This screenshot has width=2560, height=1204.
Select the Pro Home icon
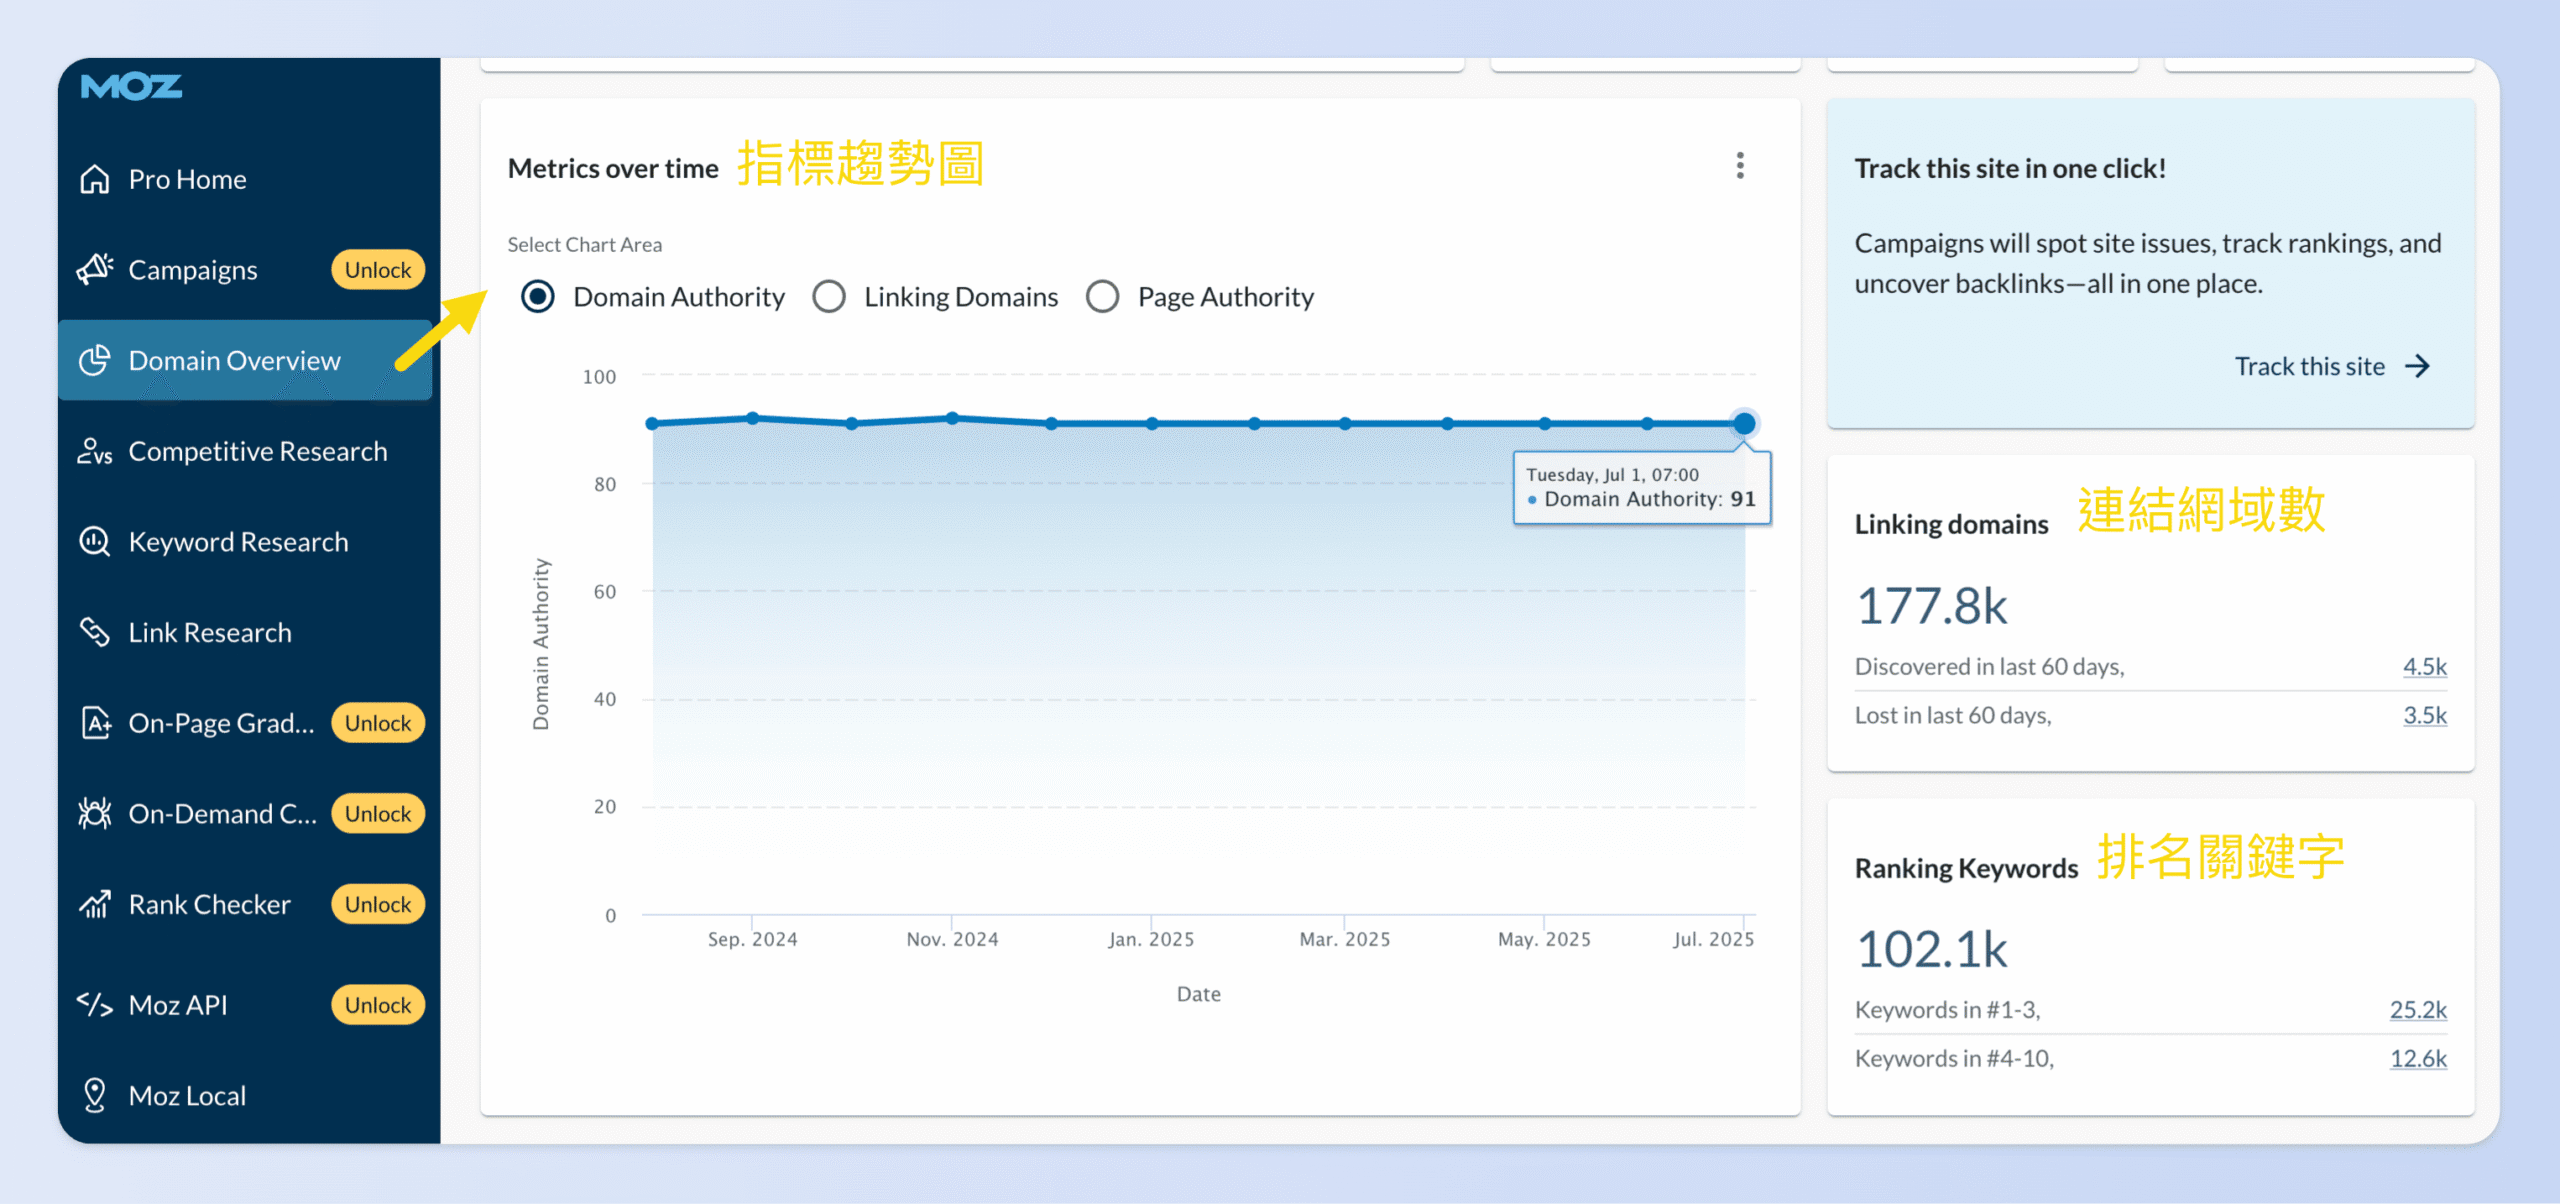(x=96, y=179)
